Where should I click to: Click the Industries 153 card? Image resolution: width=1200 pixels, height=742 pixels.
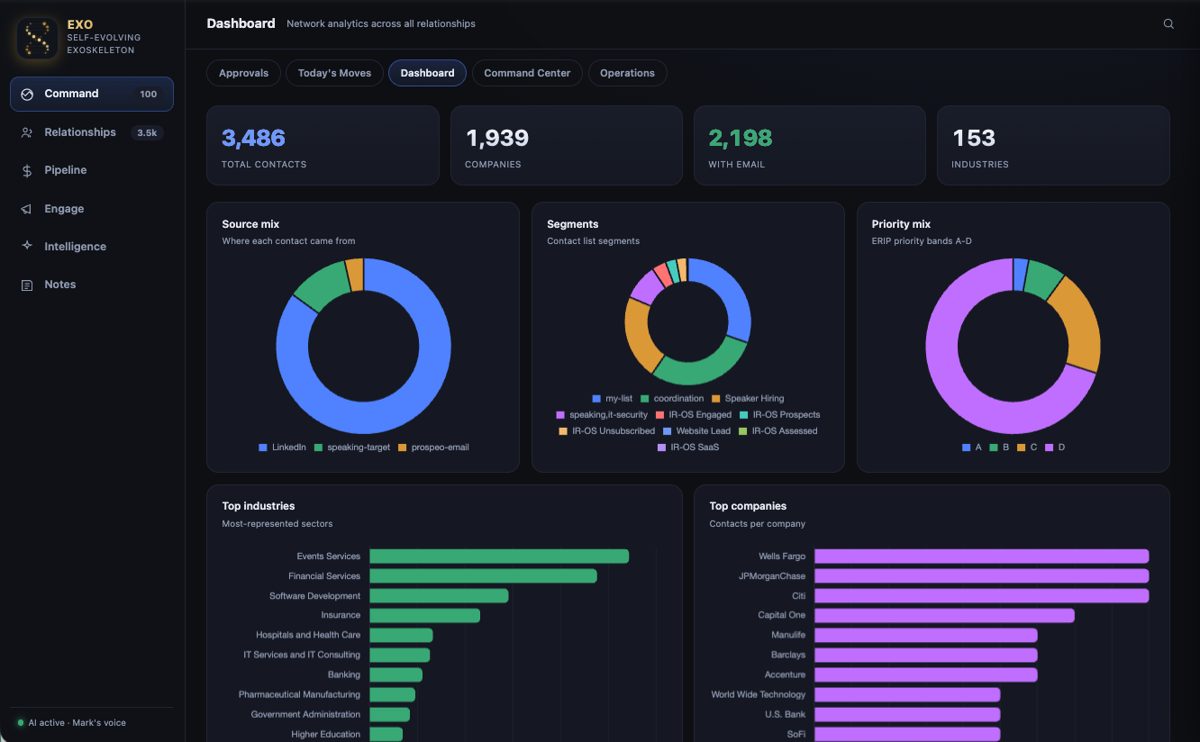pyautogui.click(x=1053, y=146)
